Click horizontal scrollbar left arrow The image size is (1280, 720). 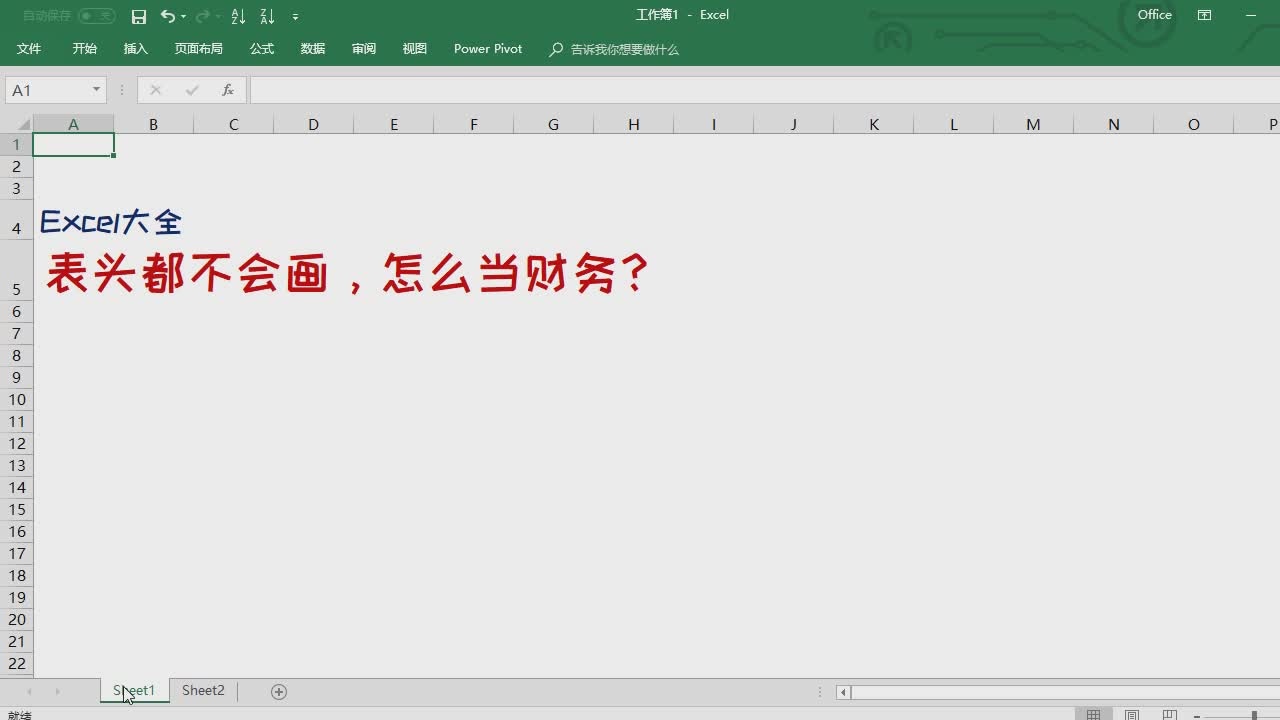click(844, 691)
